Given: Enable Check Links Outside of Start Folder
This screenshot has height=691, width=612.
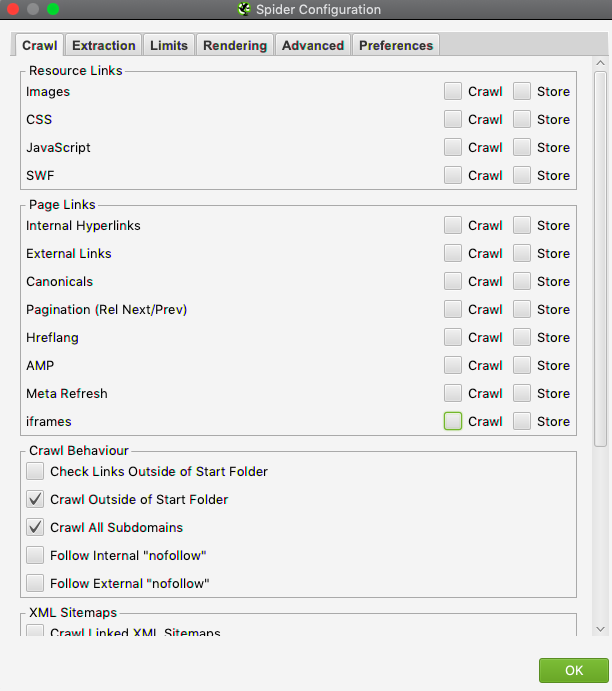Looking at the screenshot, I should [36, 471].
